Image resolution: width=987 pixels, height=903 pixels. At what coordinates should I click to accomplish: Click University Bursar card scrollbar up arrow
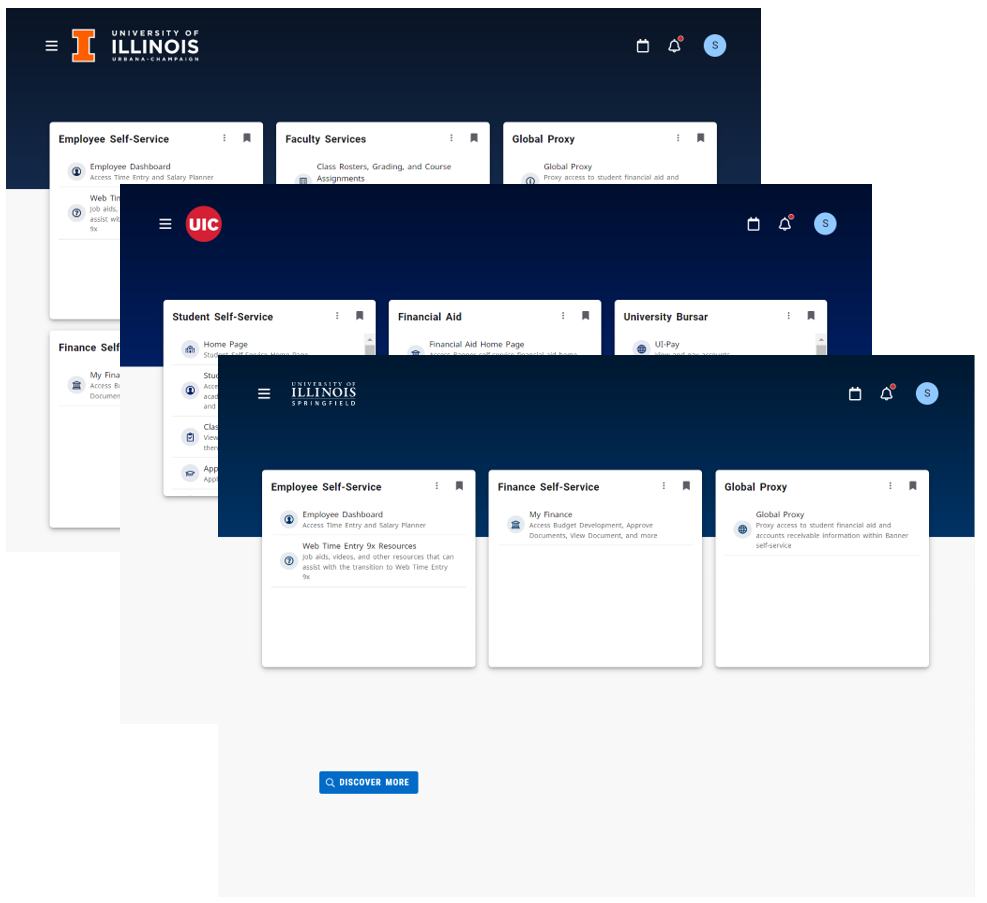821,339
